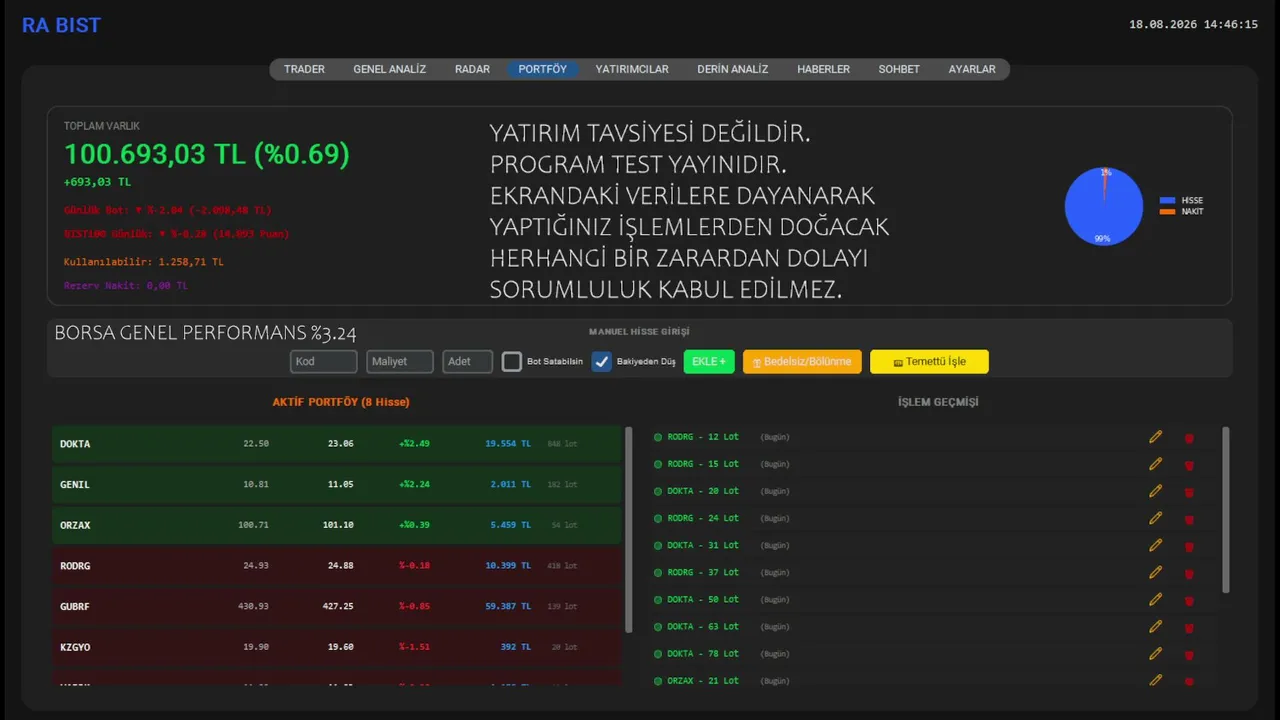Viewport: 1280px width, 720px height.
Task: Click the RA BIST logo
Action: 61,26
